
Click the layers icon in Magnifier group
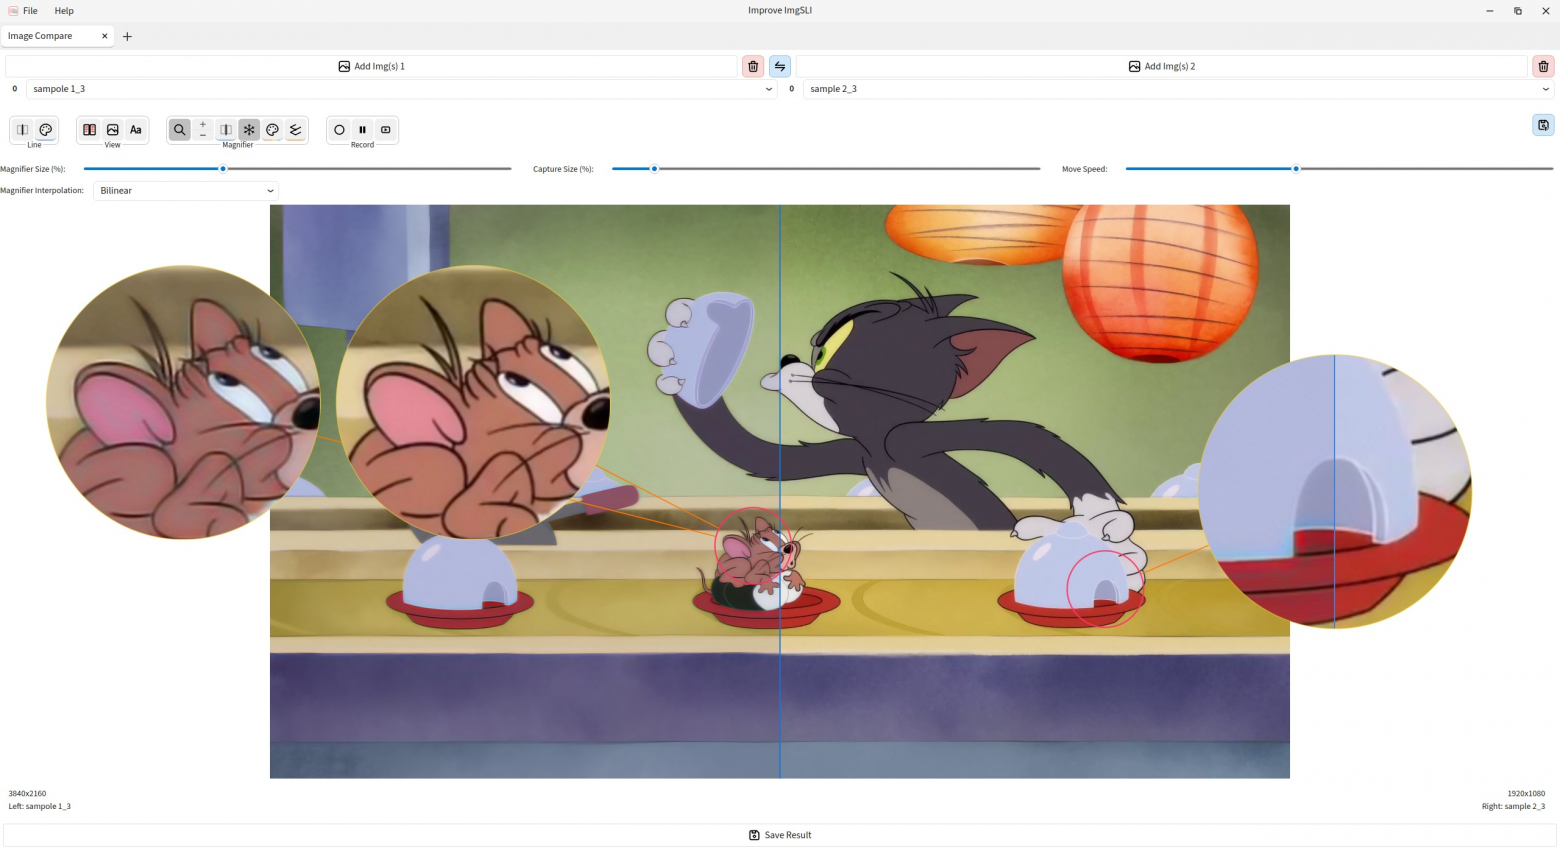pyautogui.click(x=295, y=130)
